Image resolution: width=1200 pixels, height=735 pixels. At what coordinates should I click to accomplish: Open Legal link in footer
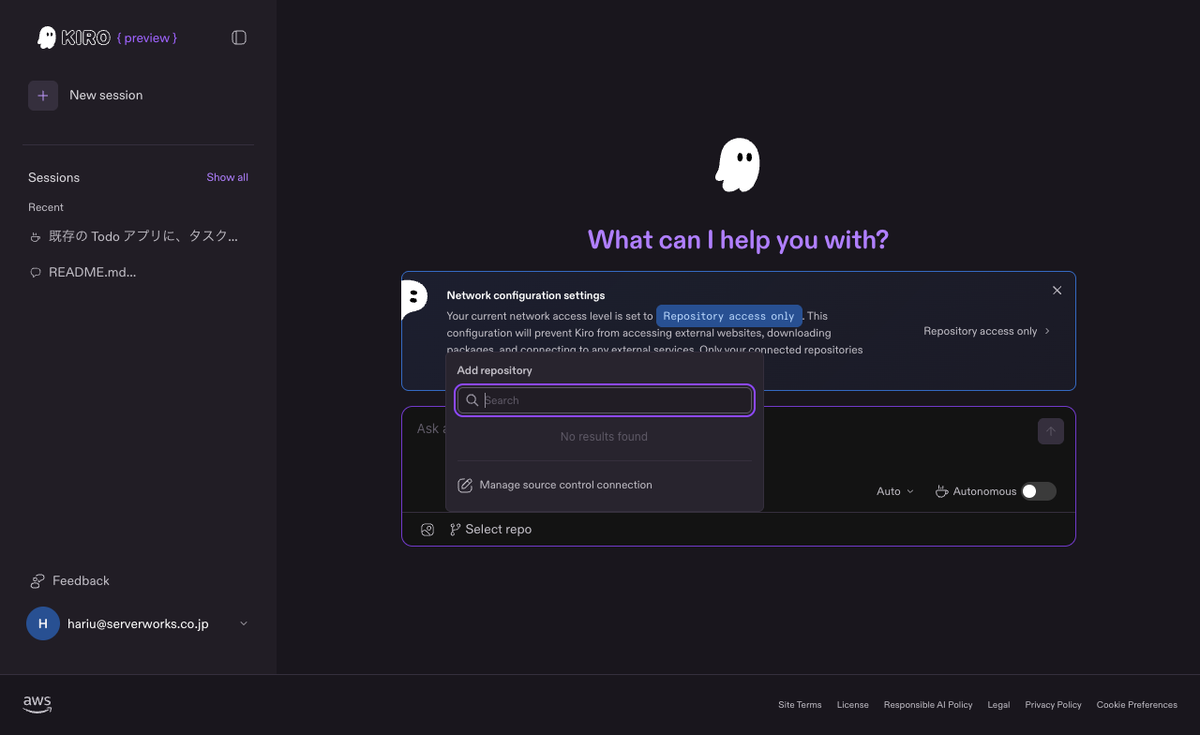pyautogui.click(x=999, y=705)
